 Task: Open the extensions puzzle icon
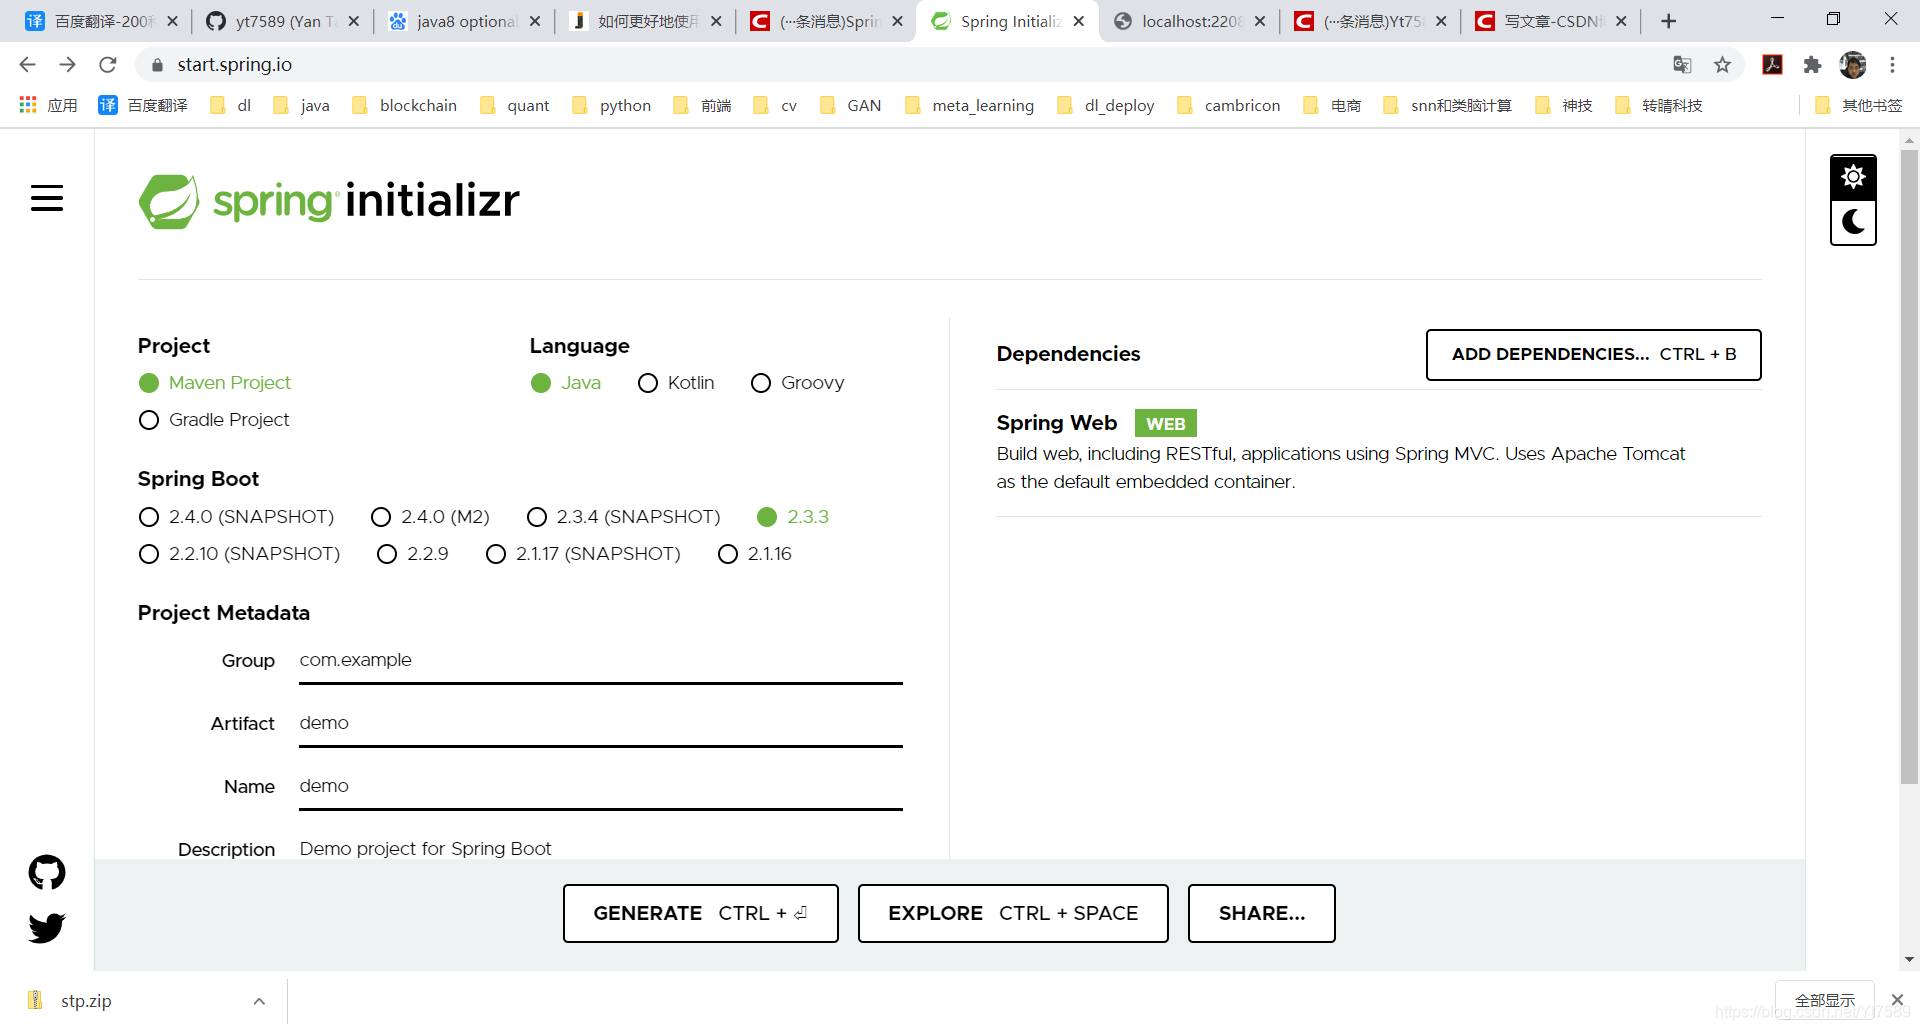tap(1812, 65)
